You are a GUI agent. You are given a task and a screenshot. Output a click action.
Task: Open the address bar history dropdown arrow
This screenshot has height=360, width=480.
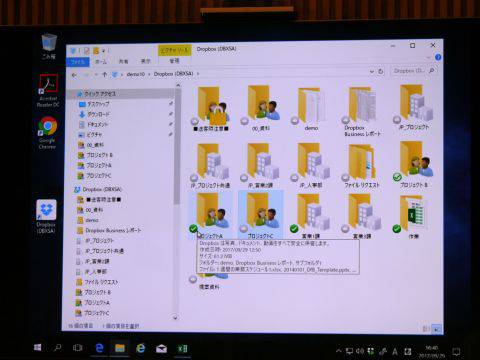pyautogui.click(x=372, y=71)
